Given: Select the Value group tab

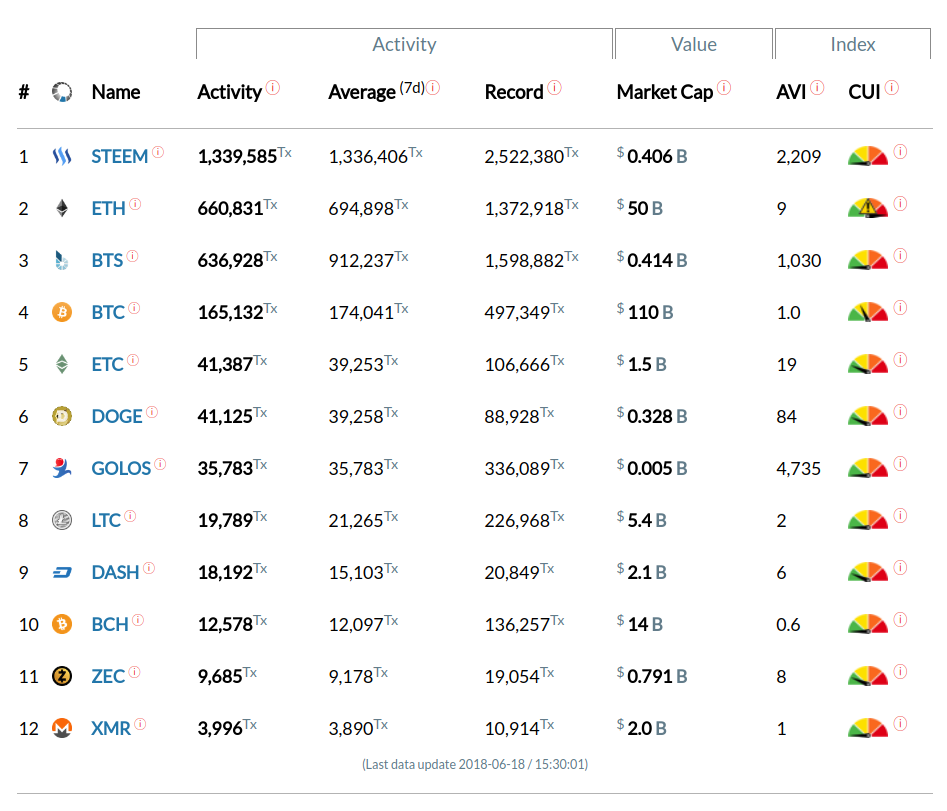Looking at the screenshot, I should [693, 44].
